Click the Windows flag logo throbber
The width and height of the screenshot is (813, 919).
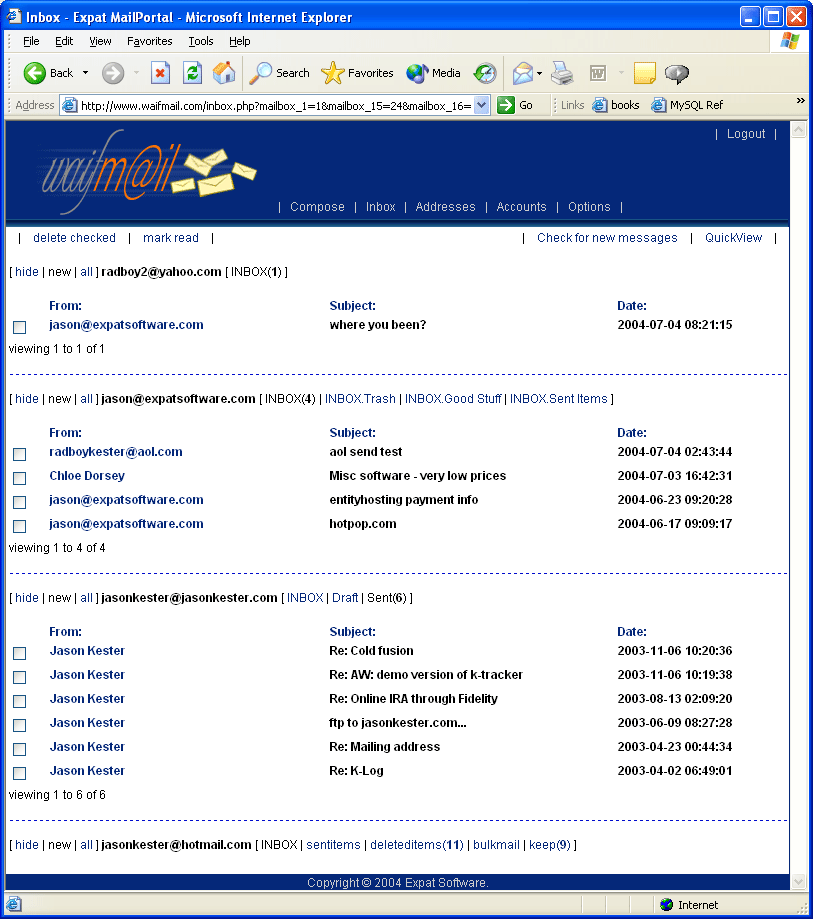790,41
